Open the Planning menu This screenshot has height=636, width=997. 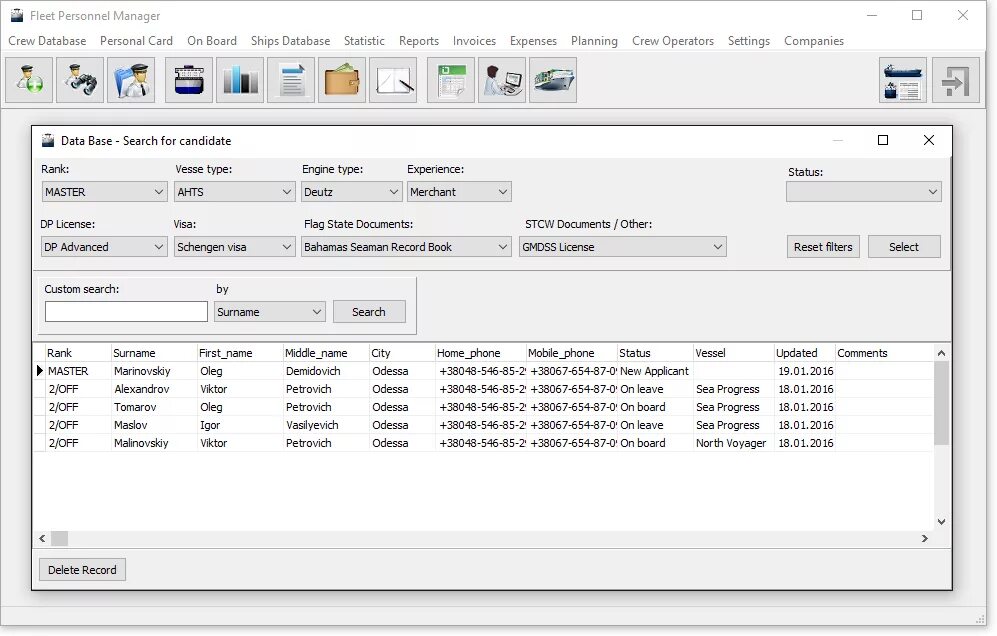pyautogui.click(x=594, y=41)
